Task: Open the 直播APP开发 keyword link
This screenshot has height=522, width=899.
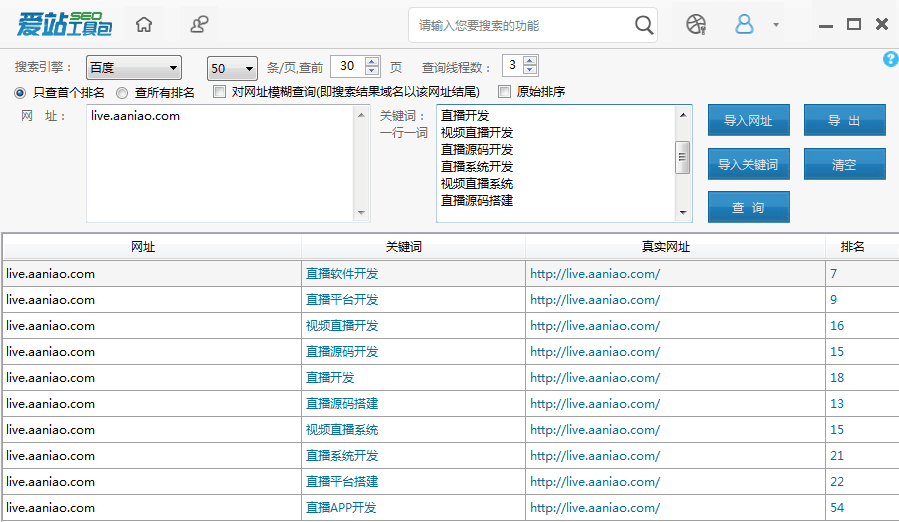Action: (341, 508)
